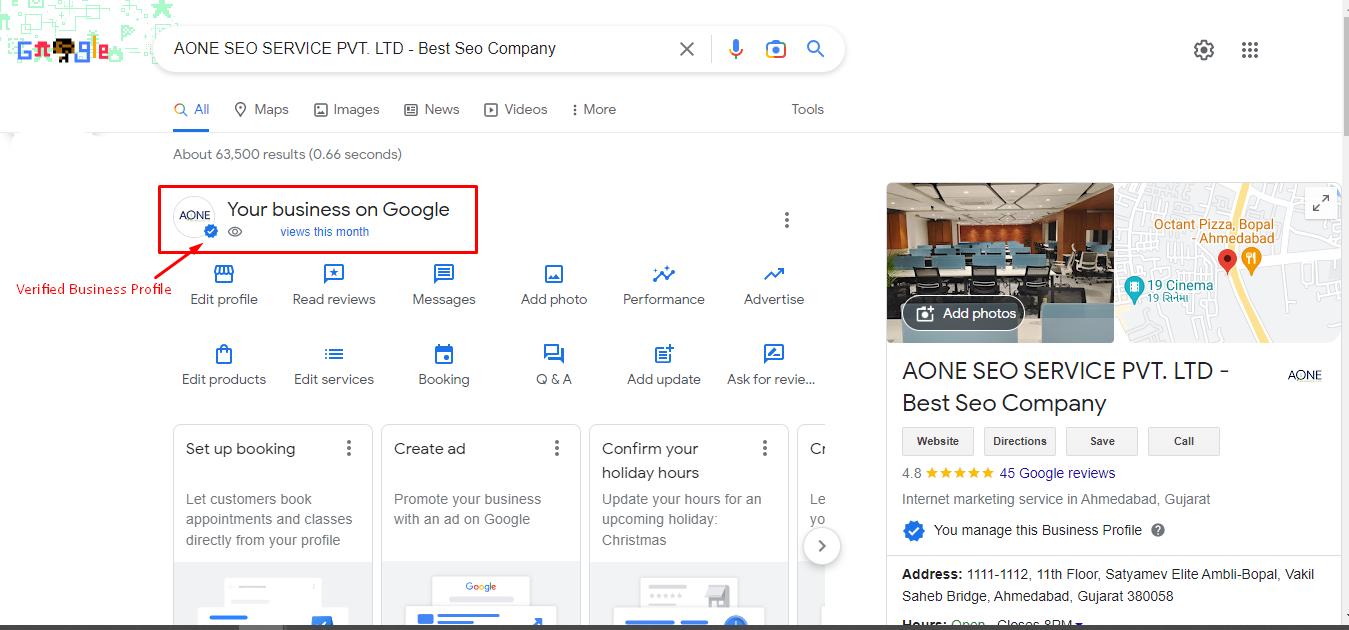Click the office interior photo thumbnail

point(1000,262)
